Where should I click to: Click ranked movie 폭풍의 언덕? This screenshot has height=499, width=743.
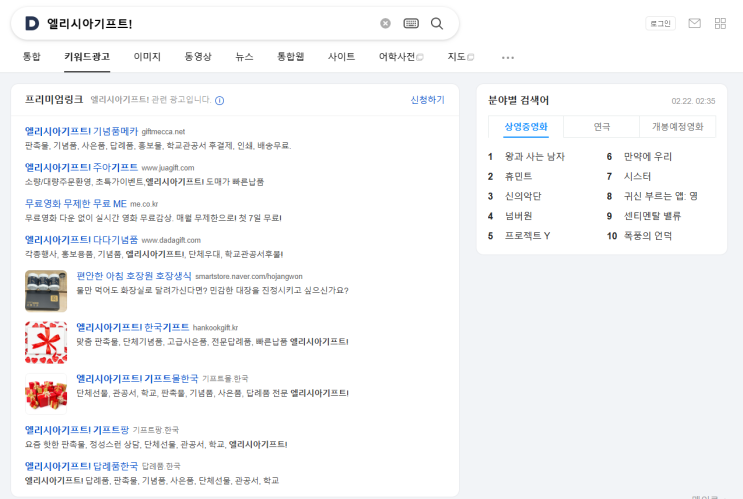648,236
